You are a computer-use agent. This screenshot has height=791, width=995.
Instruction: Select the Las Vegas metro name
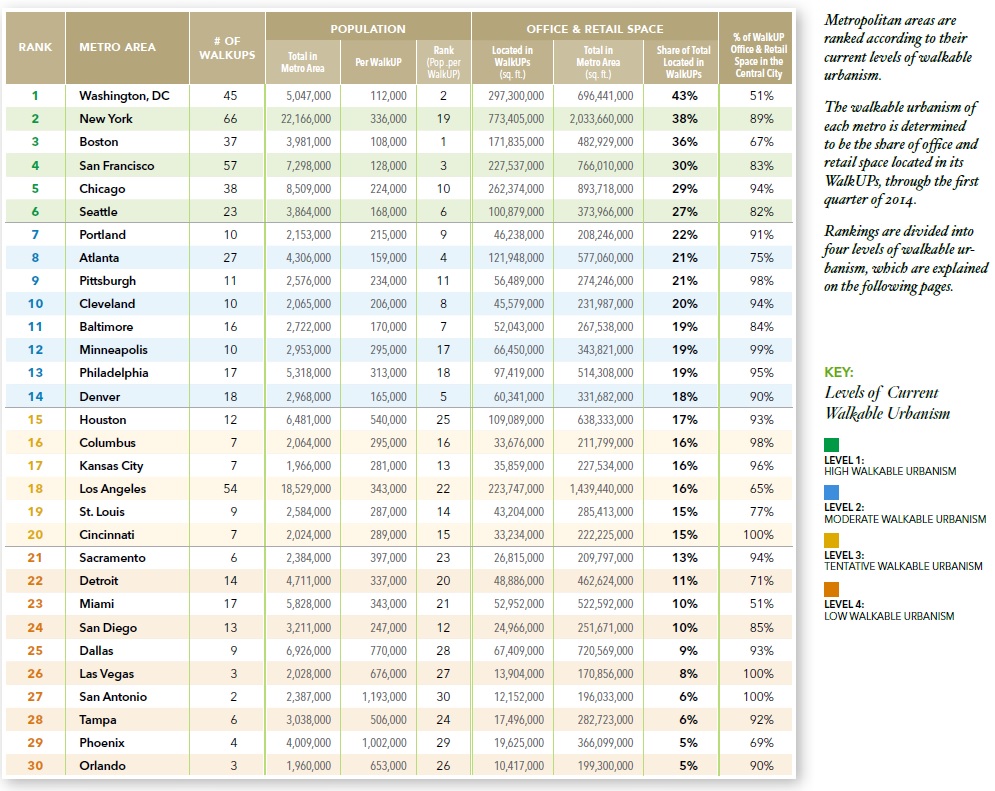[x=107, y=674]
